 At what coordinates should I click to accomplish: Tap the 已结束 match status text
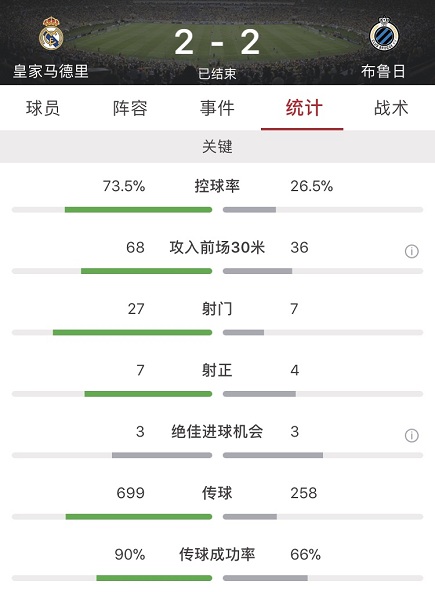[x=217, y=74]
